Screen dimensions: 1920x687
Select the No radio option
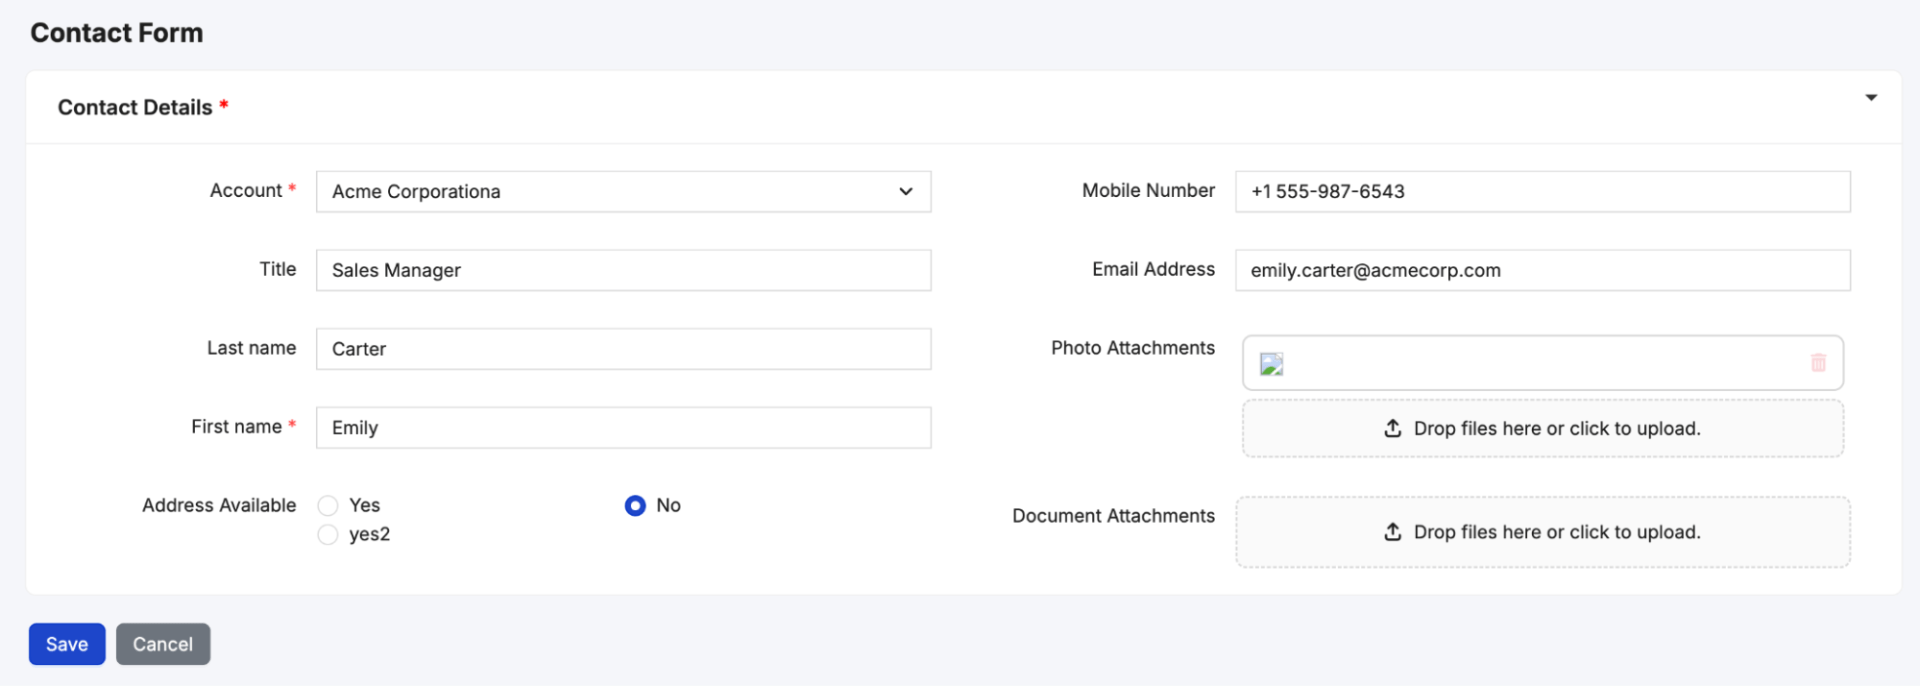click(635, 506)
